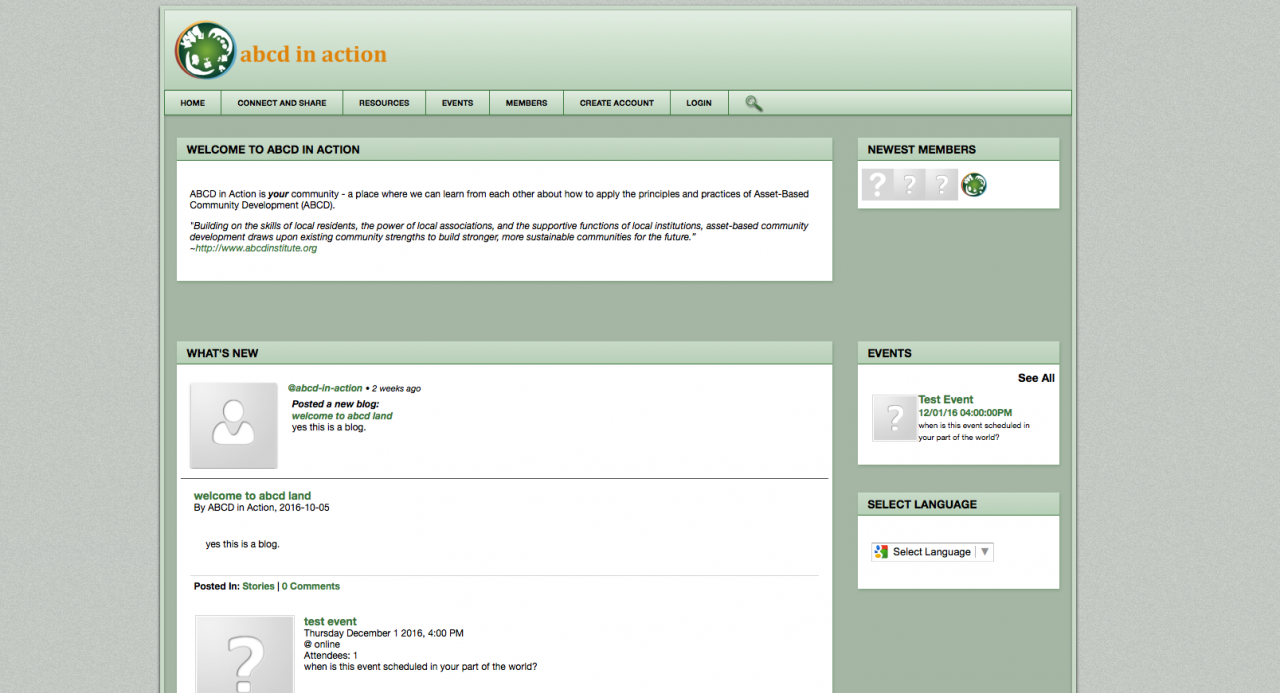
Task: Open the Stories category link
Action: pyautogui.click(x=258, y=586)
